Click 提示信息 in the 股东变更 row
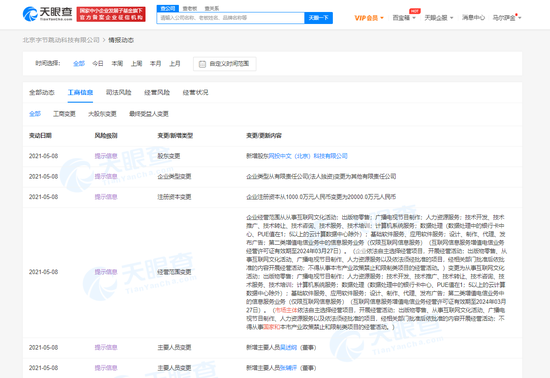 pos(106,156)
